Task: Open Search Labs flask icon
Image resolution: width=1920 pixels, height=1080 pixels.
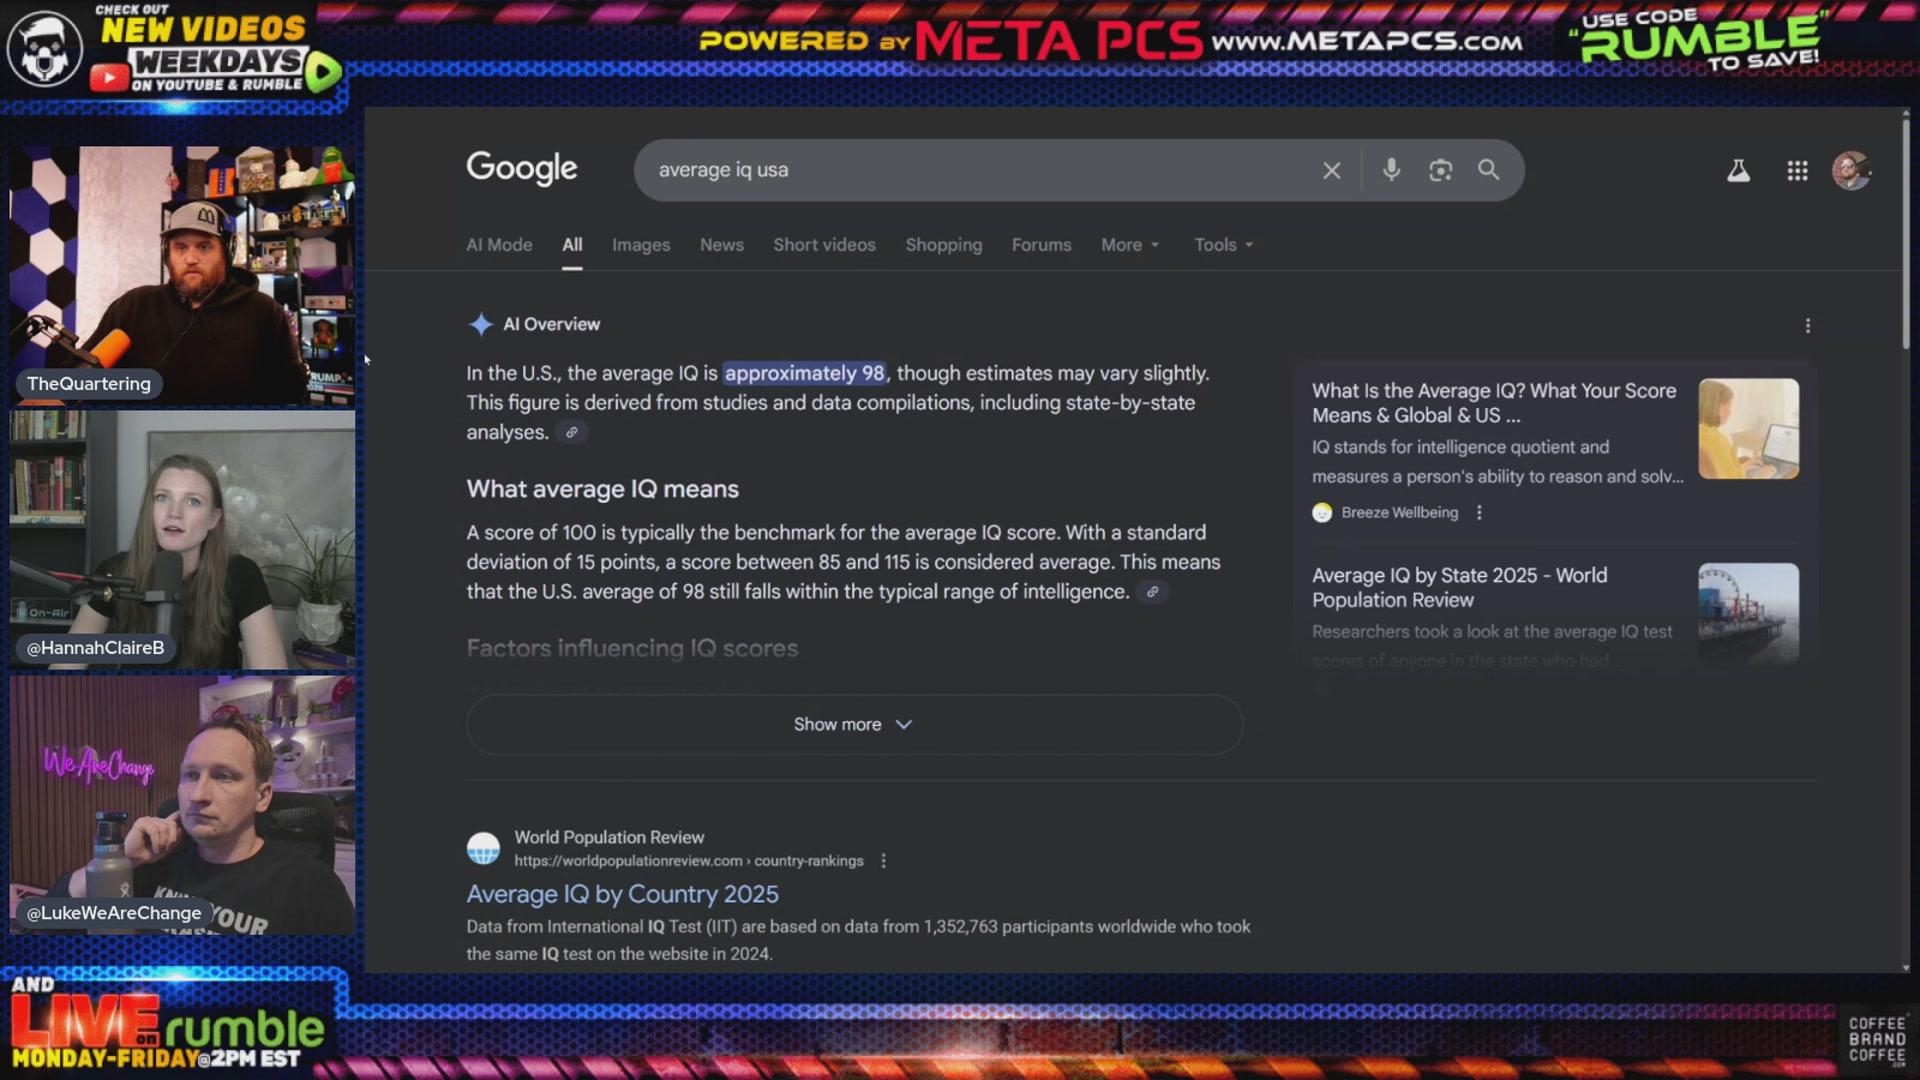Action: [x=1738, y=171]
